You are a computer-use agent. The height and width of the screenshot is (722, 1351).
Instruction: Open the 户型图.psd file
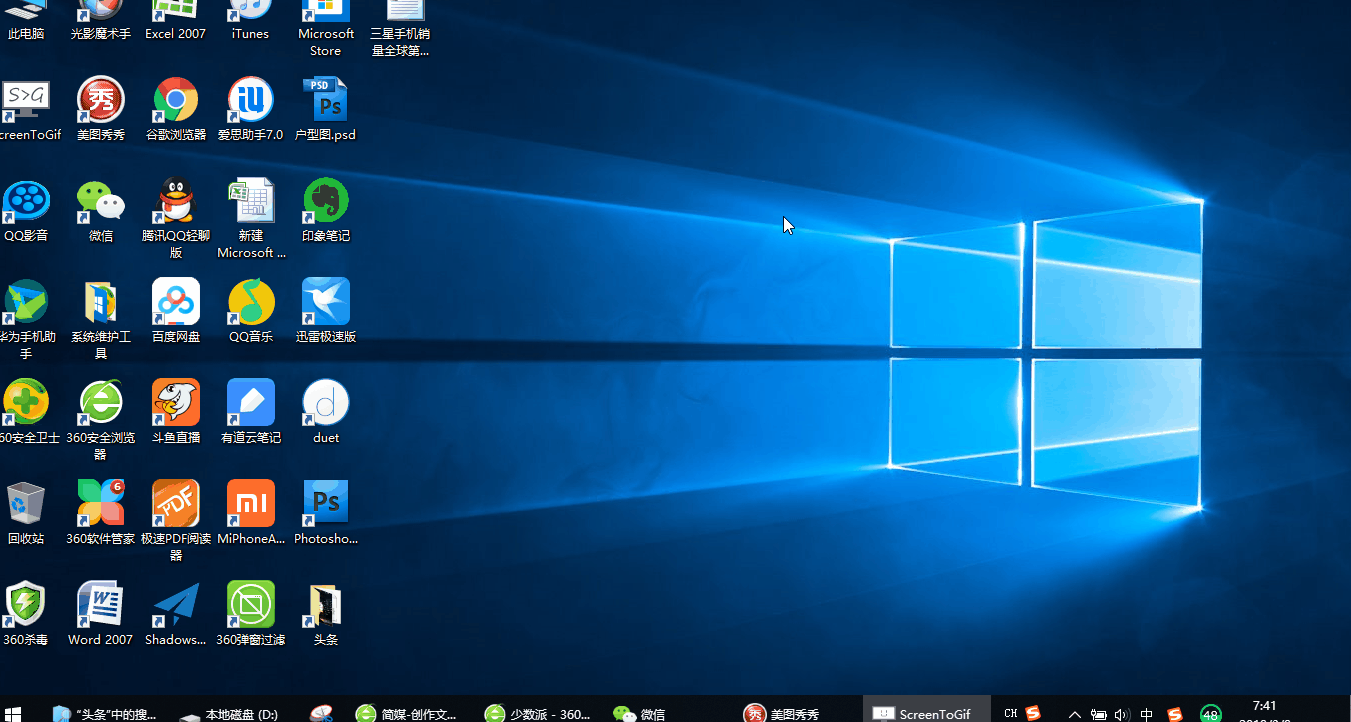coord(325,100)
